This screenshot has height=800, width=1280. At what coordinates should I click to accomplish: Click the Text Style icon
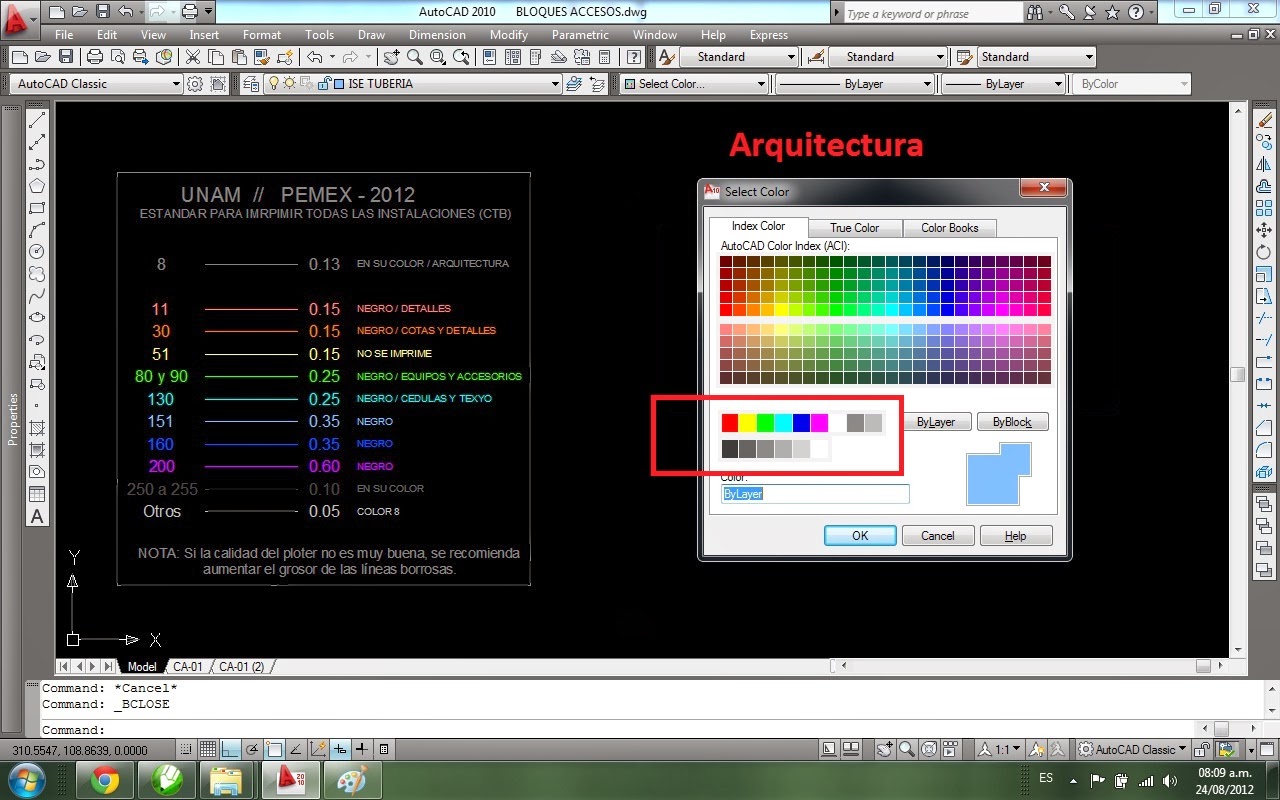(667, 57)
